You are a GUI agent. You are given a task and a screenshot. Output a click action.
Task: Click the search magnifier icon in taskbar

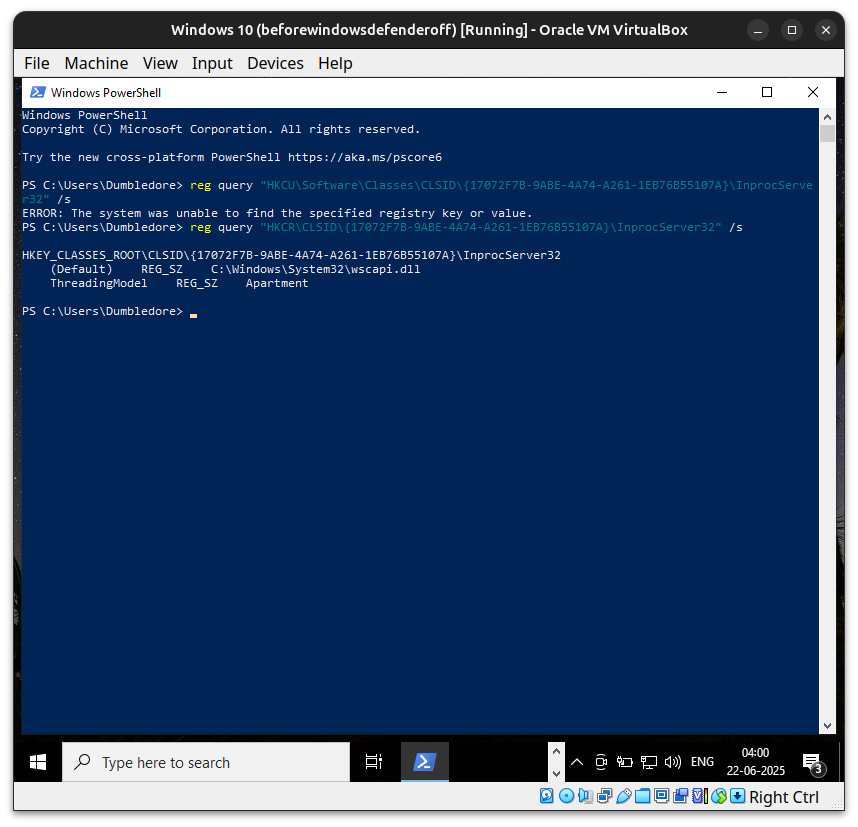click(82, 762)
